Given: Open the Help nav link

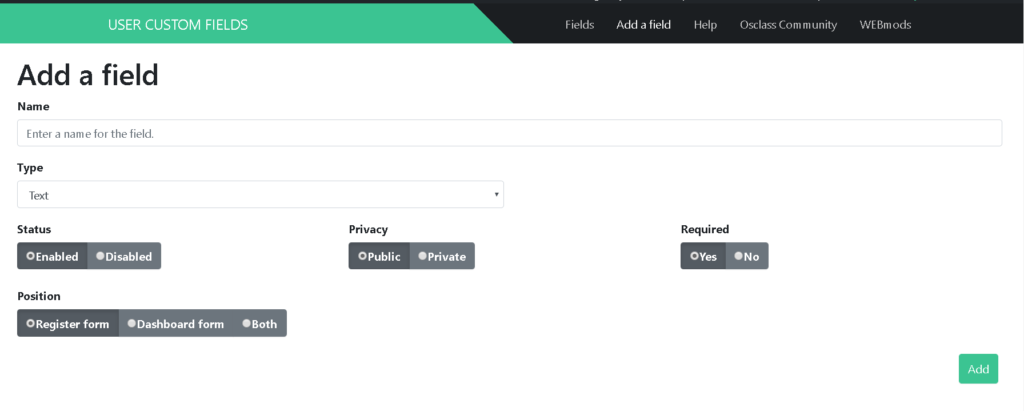Looking at the screenshot, I should [705, 25].
